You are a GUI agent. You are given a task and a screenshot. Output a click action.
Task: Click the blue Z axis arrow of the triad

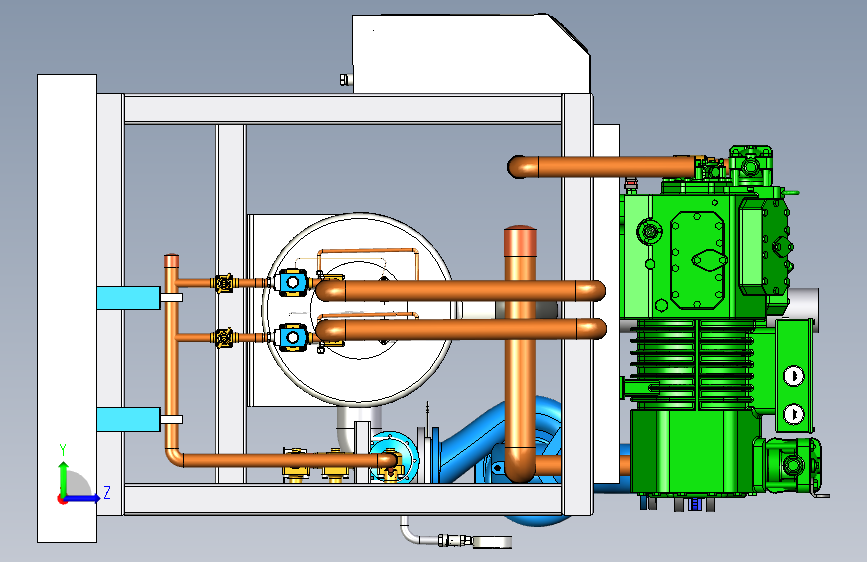tap(83, 498)
